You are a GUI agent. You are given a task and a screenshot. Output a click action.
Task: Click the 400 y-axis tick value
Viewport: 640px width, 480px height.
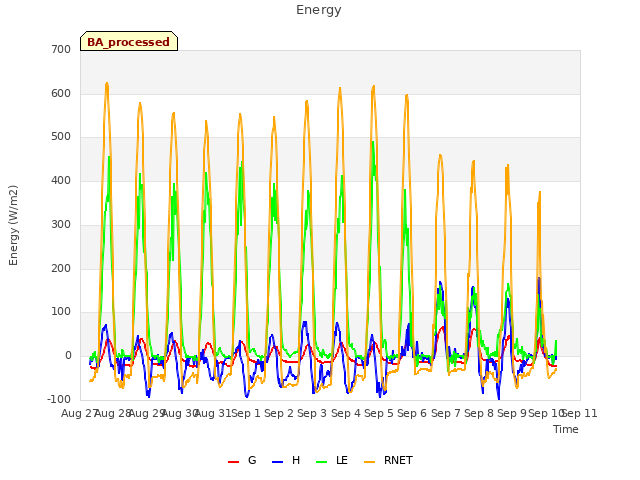(x=61, y=180)
